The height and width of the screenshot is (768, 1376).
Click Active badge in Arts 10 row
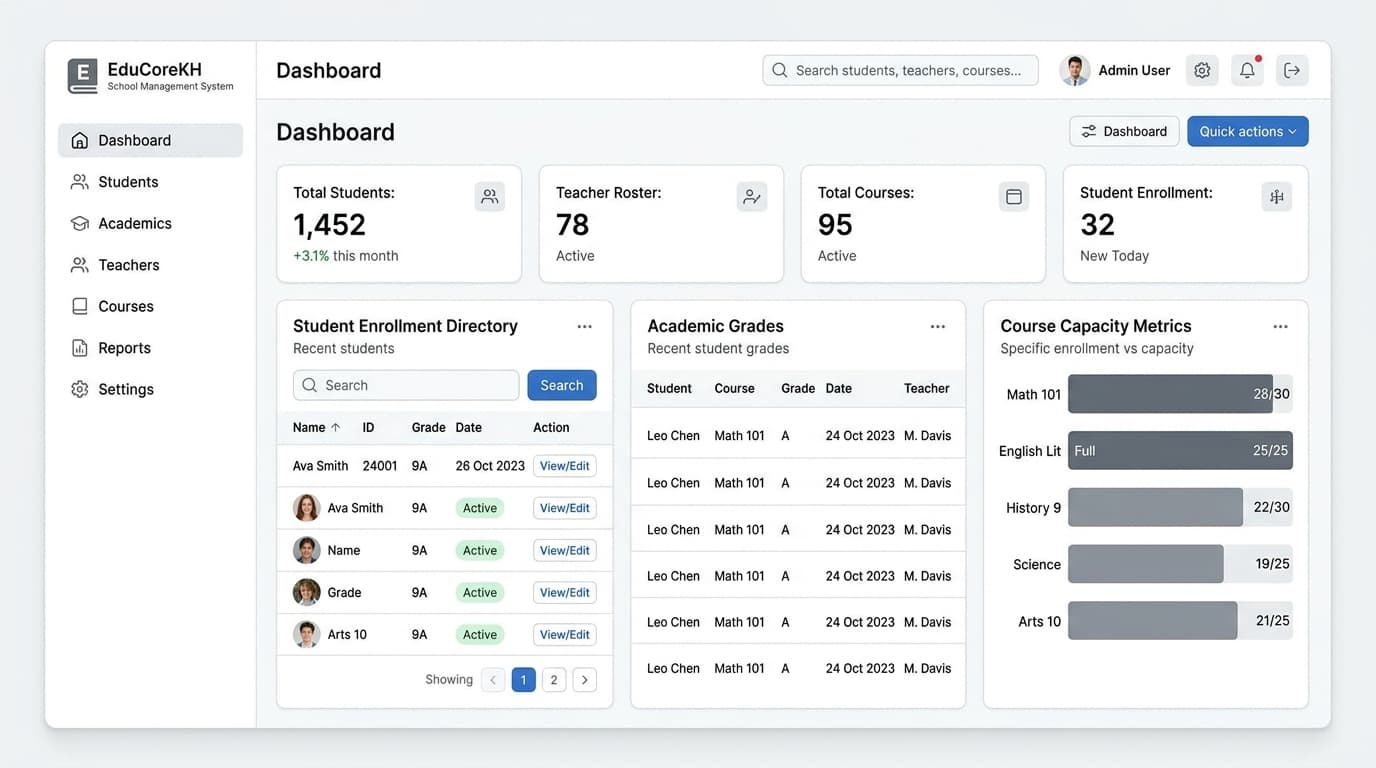(480, 634)
